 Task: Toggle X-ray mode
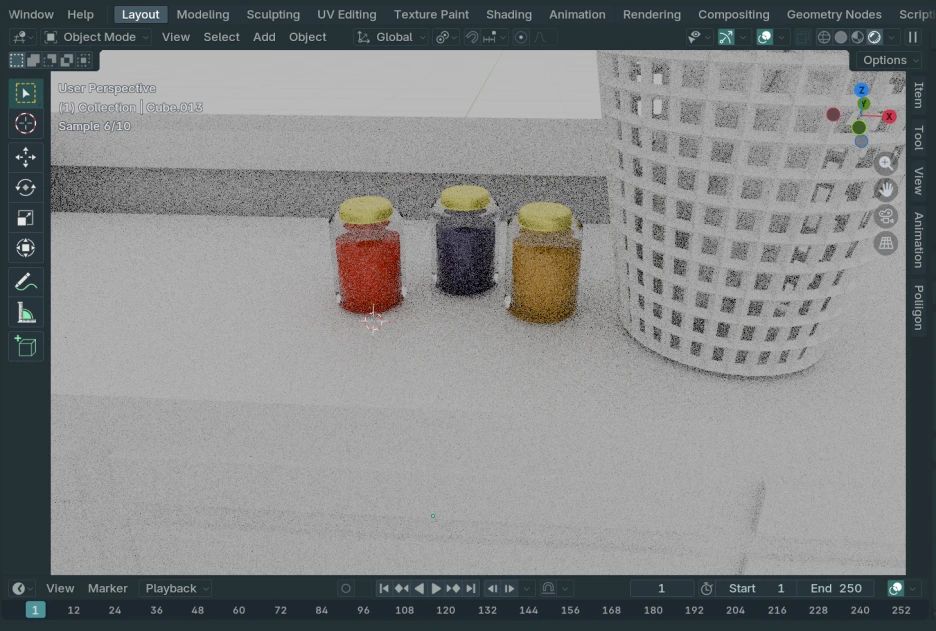coord(803,37)
